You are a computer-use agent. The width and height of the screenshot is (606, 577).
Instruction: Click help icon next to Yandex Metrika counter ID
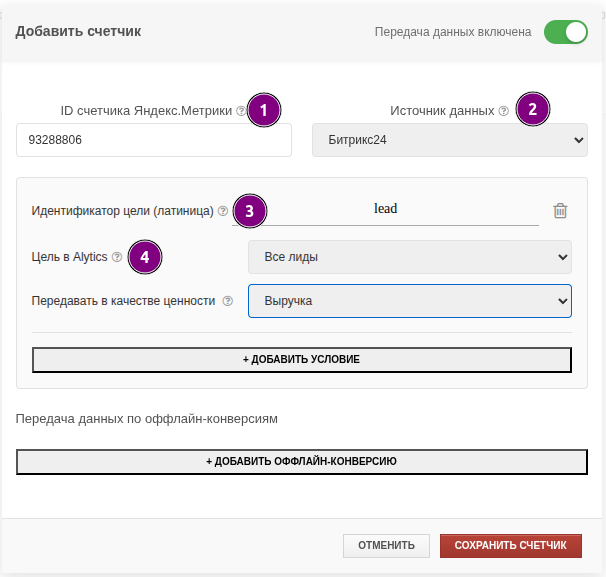[241, 111]
